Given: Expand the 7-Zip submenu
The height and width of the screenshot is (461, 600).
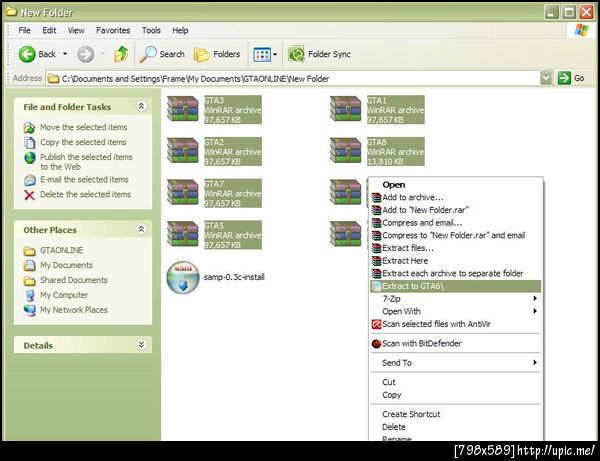Looking at the screenshot, I should [x=456, y=299].
